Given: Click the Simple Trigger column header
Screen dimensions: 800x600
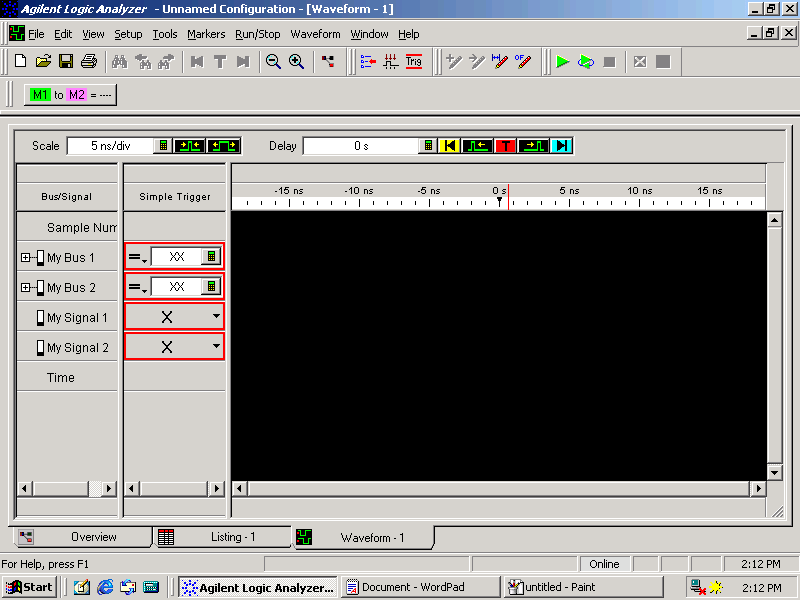Looking at the screenshot, I should click(174, 196).
